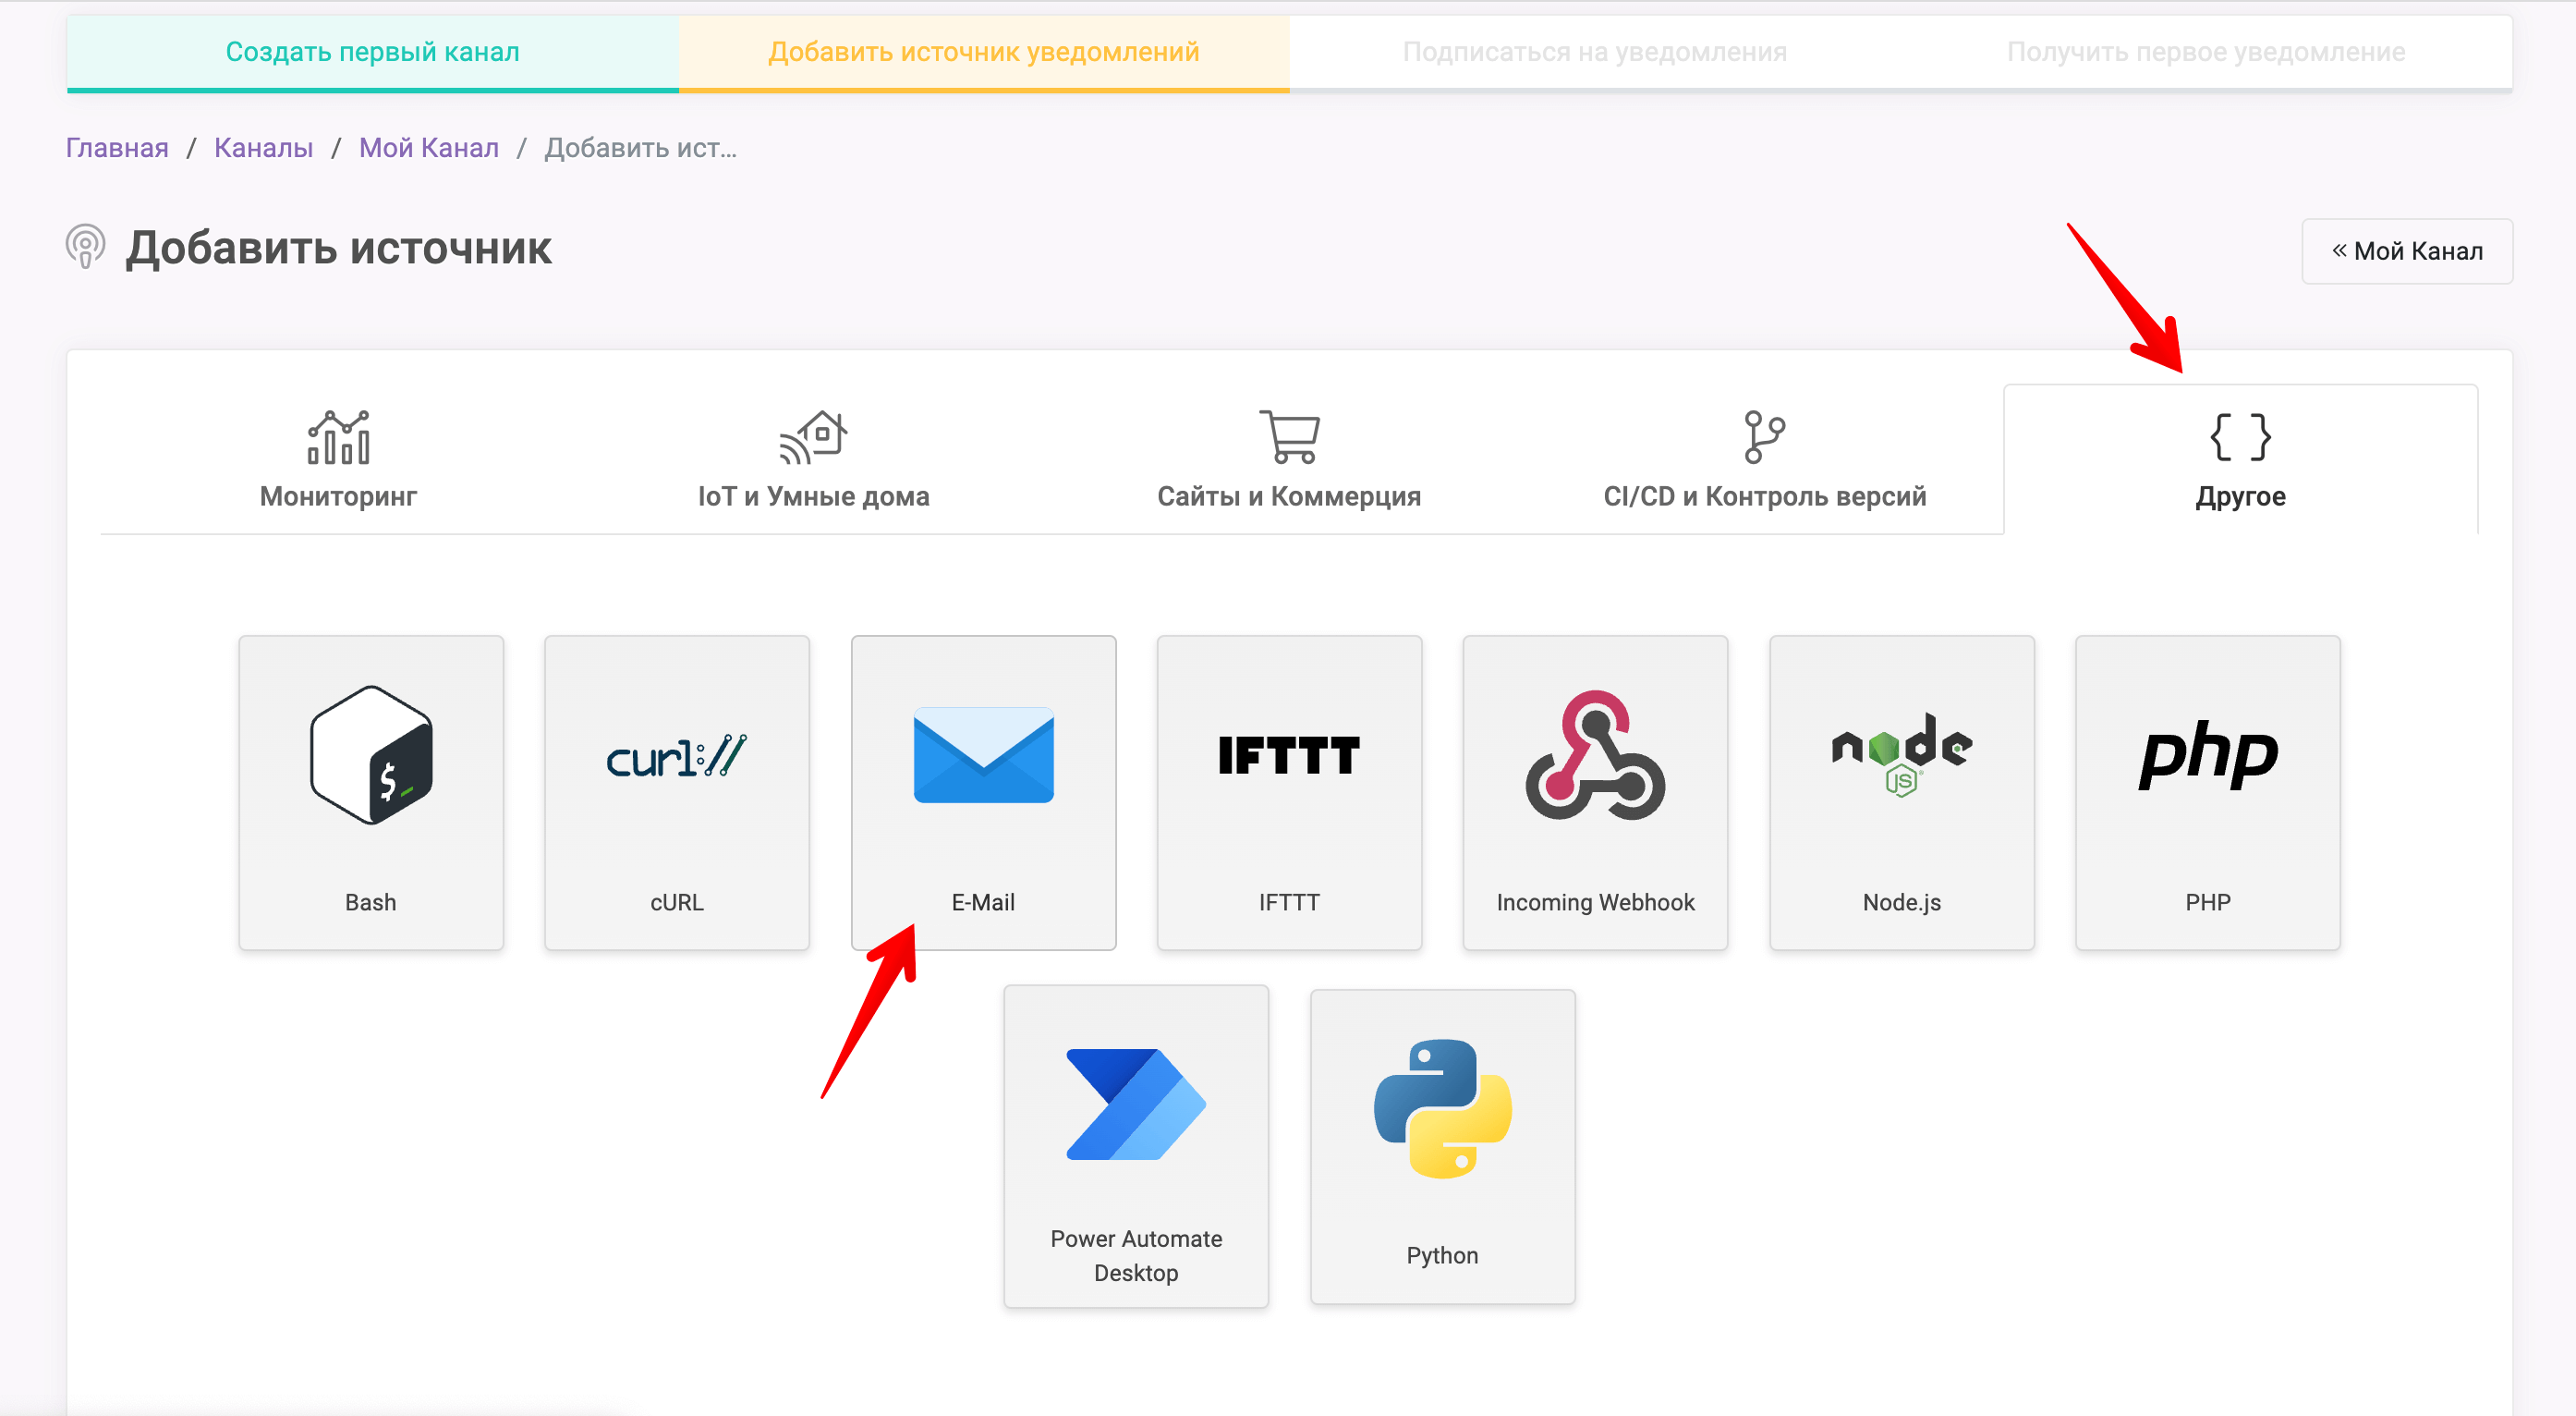Click the podcast icon beside Добавить источник

[86, 246]
